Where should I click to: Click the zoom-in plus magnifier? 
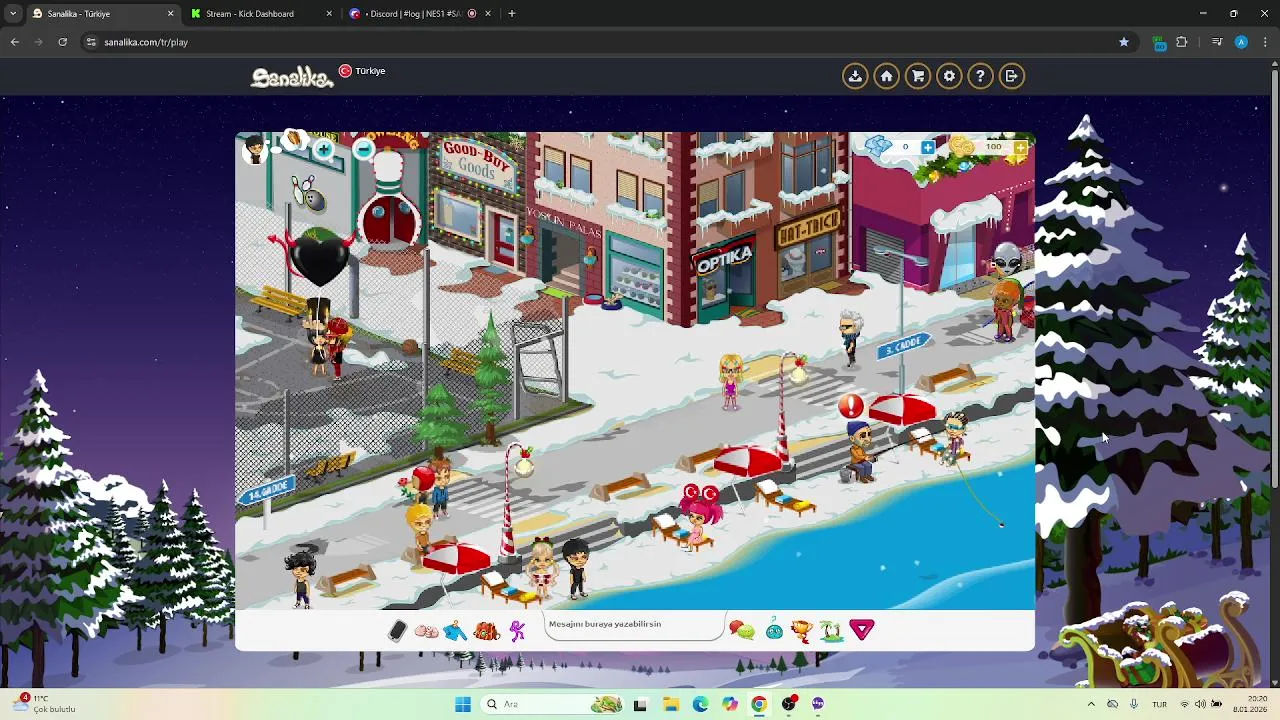tap(323, 150)
